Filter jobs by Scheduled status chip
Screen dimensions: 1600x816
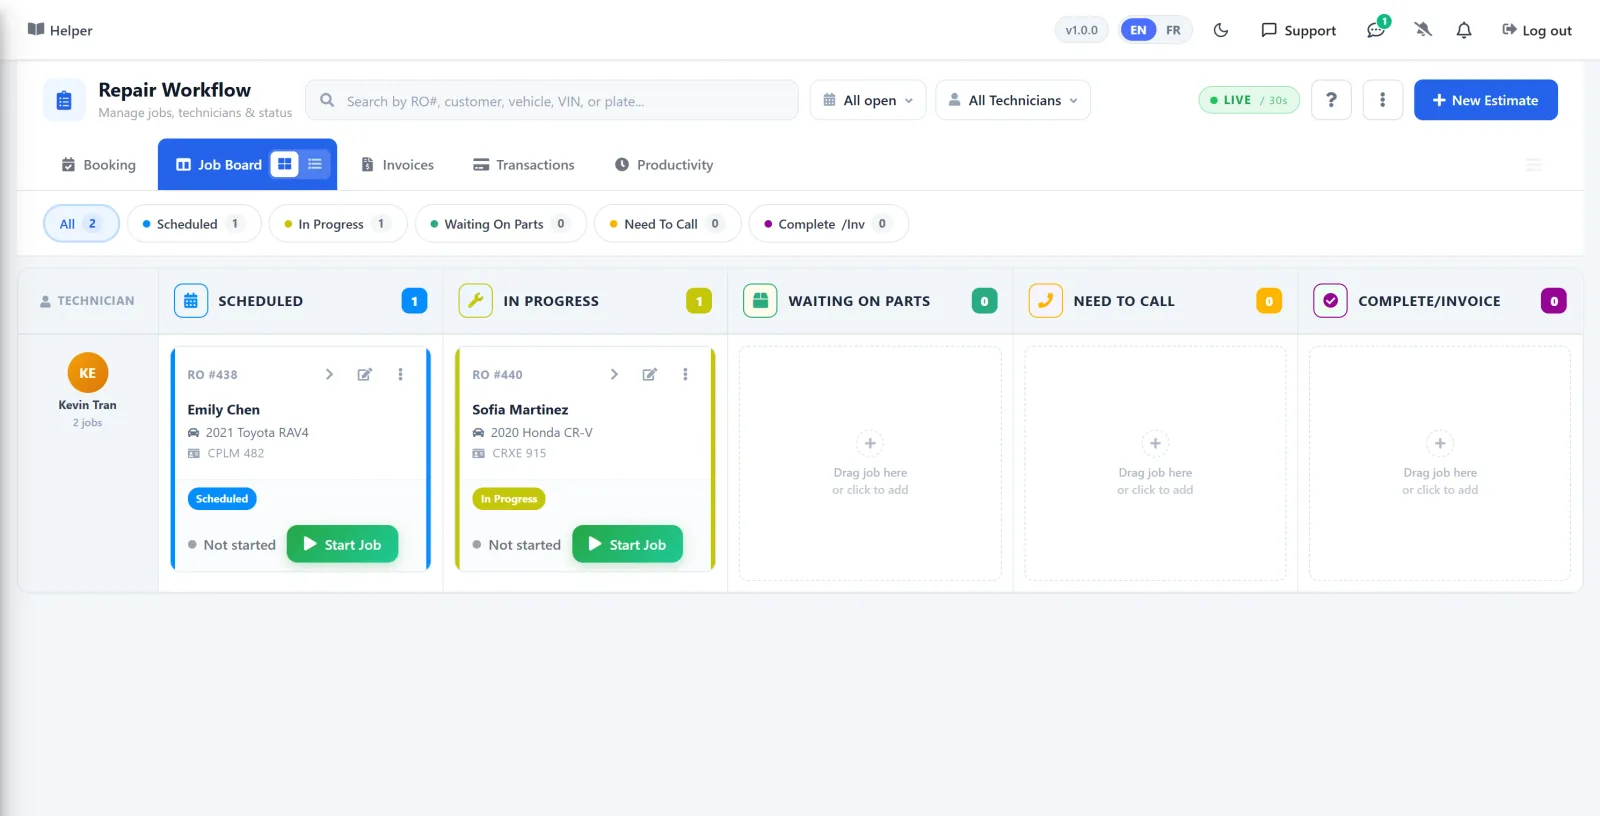tap(194, 224)
